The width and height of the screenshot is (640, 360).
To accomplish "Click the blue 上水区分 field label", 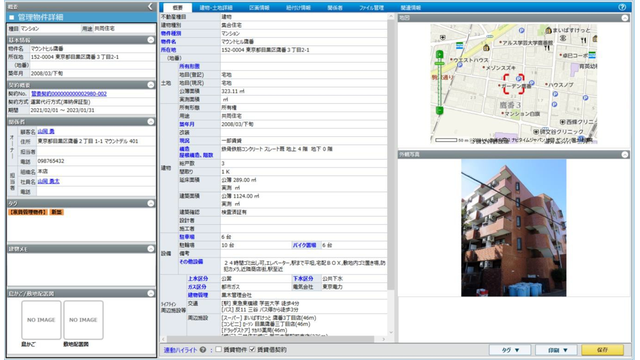I will 198,278.
